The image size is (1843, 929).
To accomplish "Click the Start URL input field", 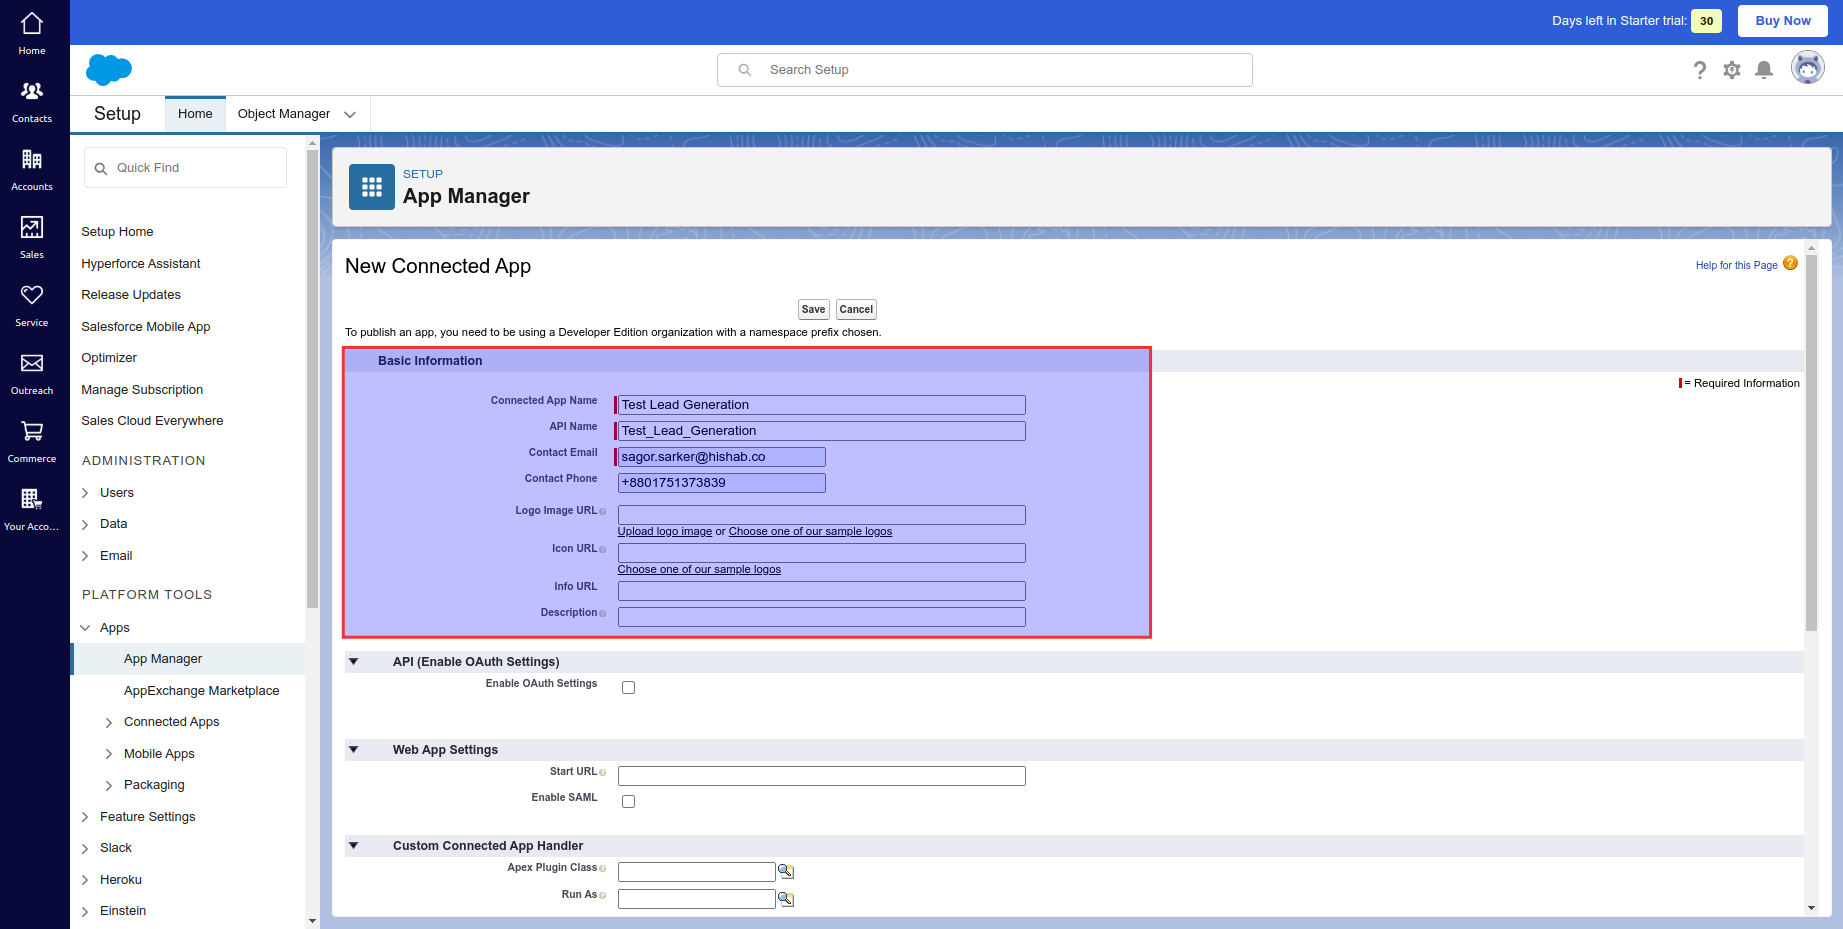I will click(x=822, y=776).
